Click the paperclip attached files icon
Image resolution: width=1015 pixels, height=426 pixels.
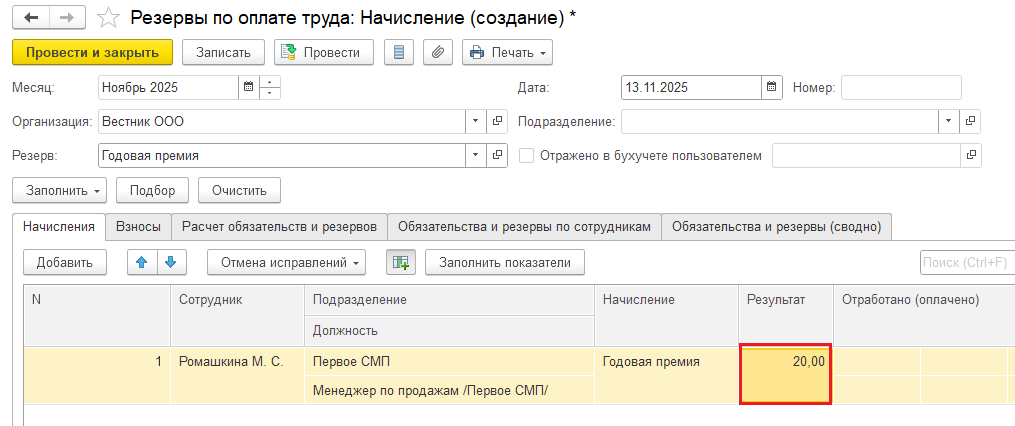(438, 52)
